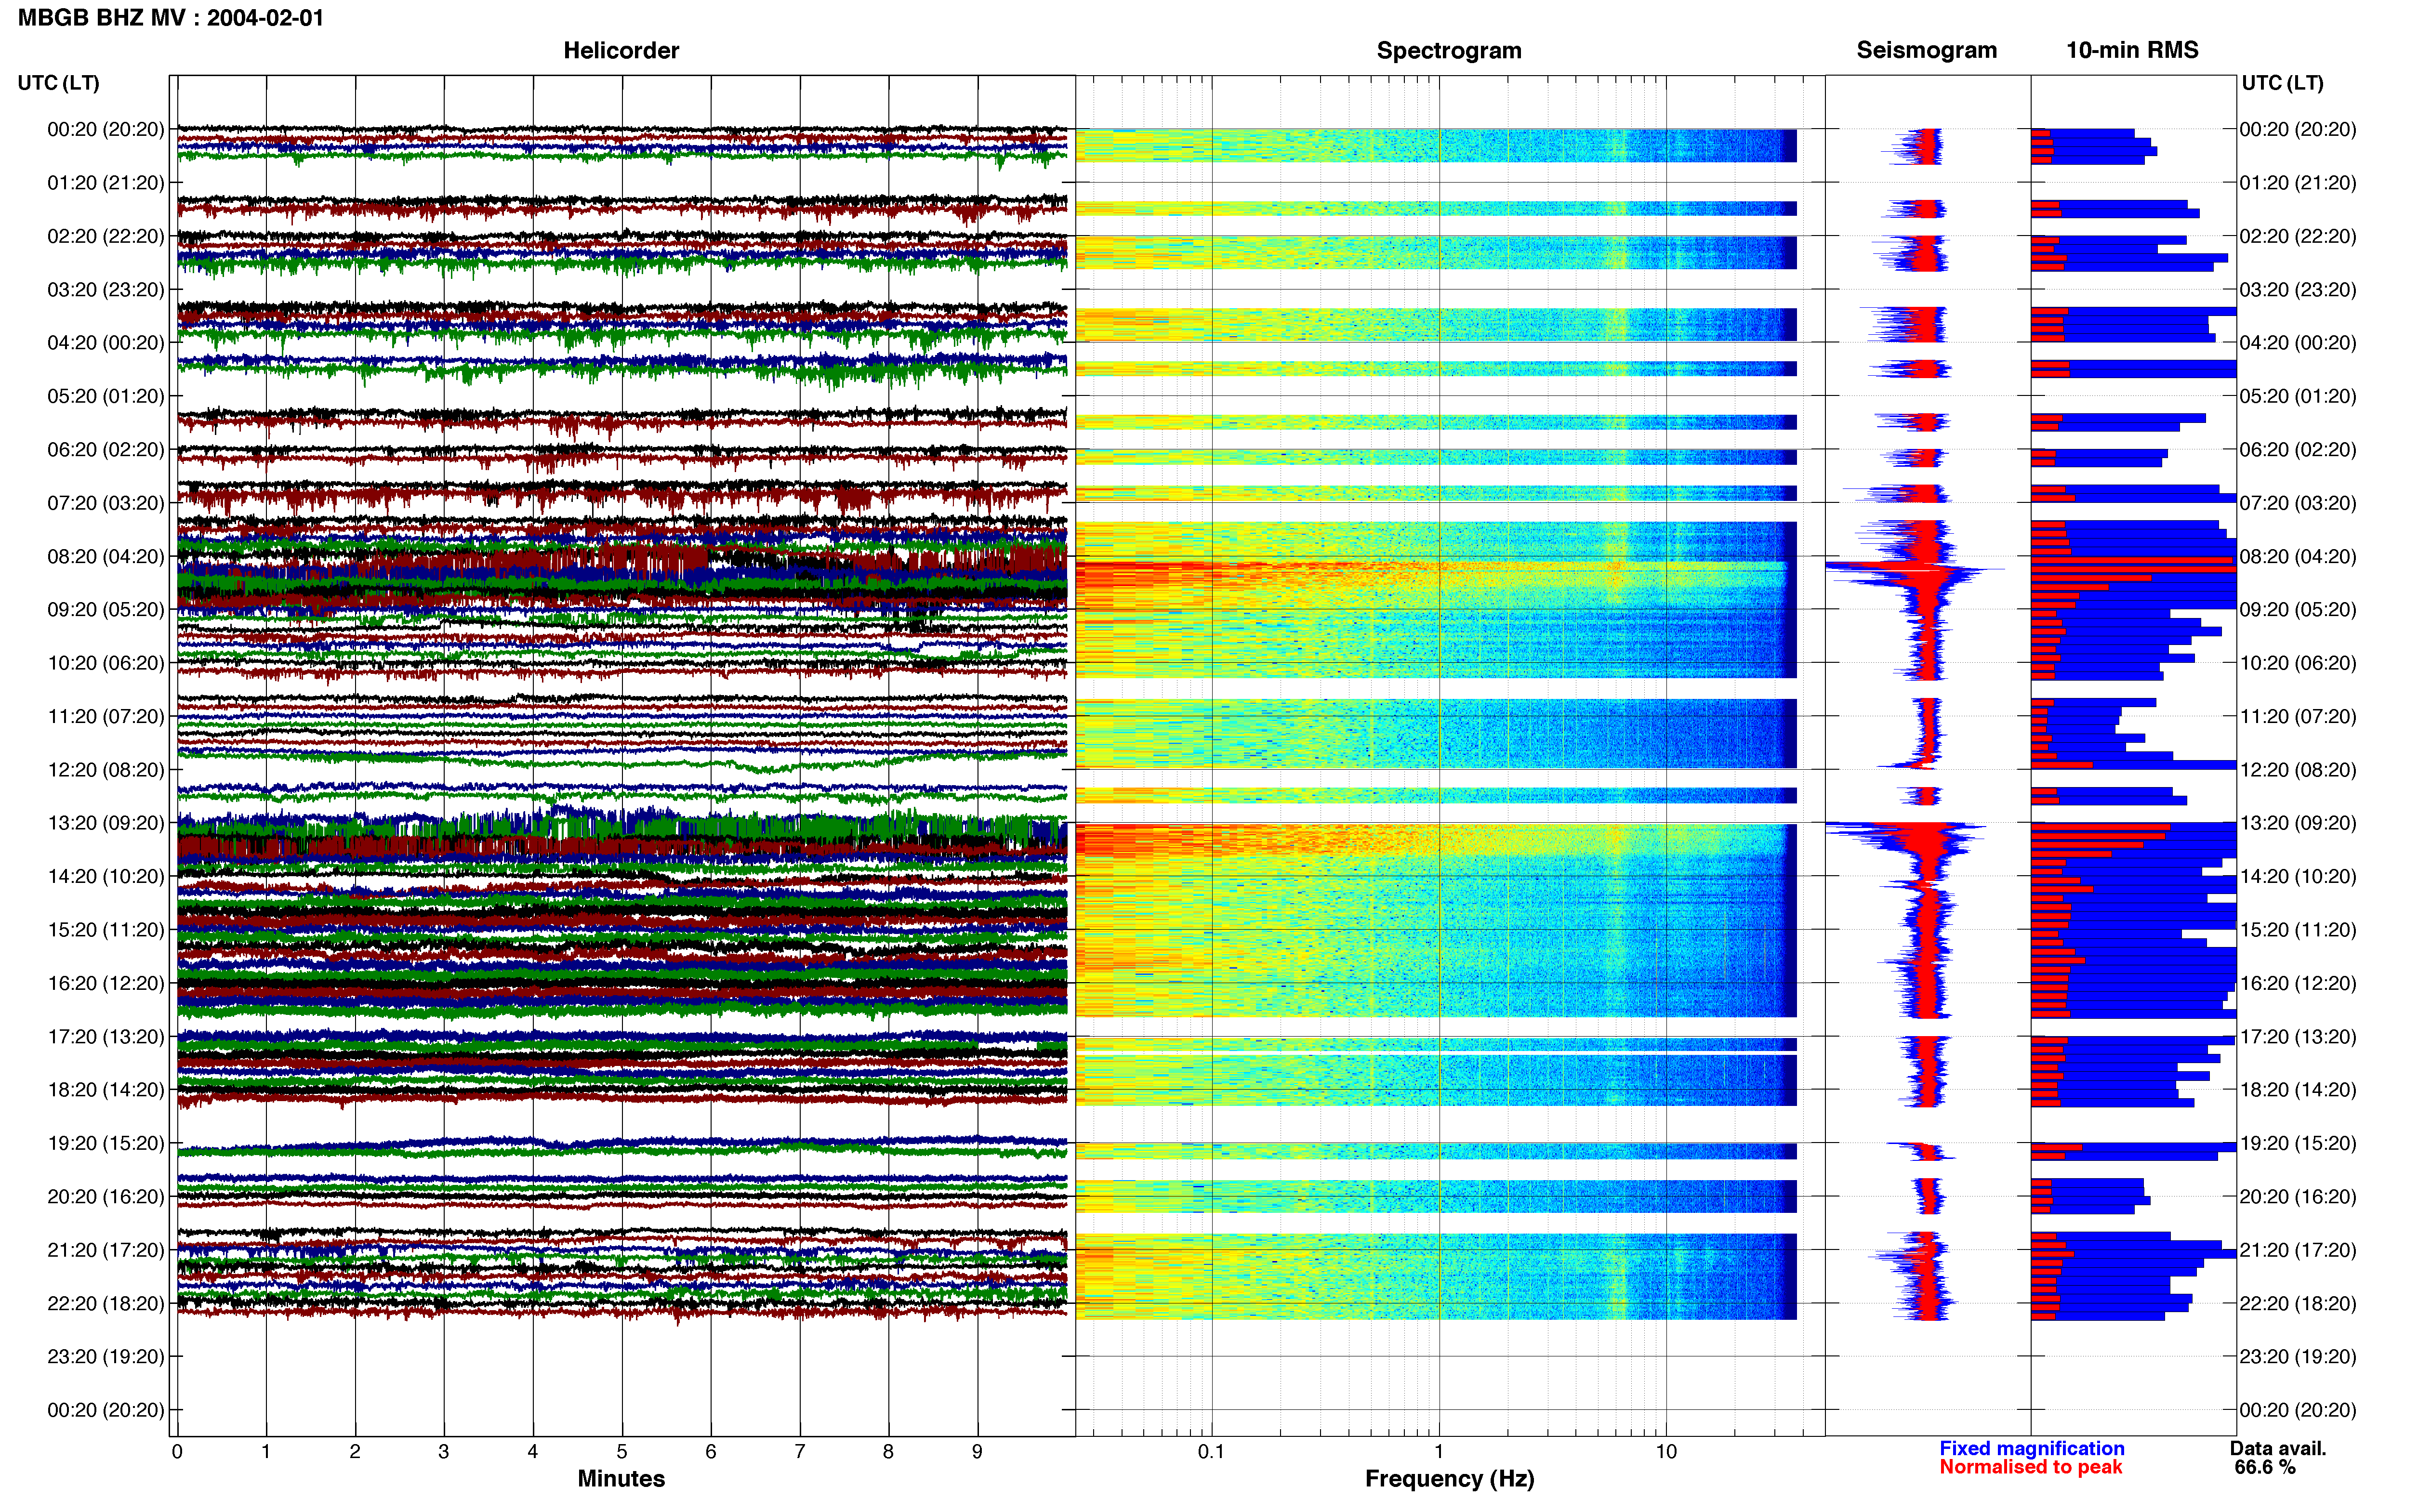
Task: Click the left time label '19:20 (15:20)'
Action: (x=106, y=1143)
